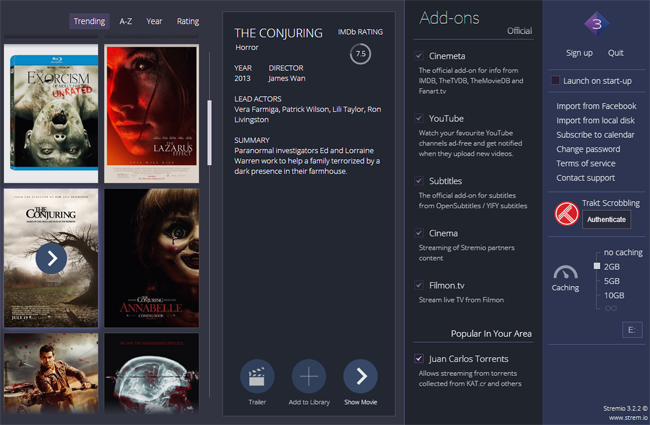Click the www.strem.io website link
Viewport: 650px width, 425px height.
tap(628, 418)
